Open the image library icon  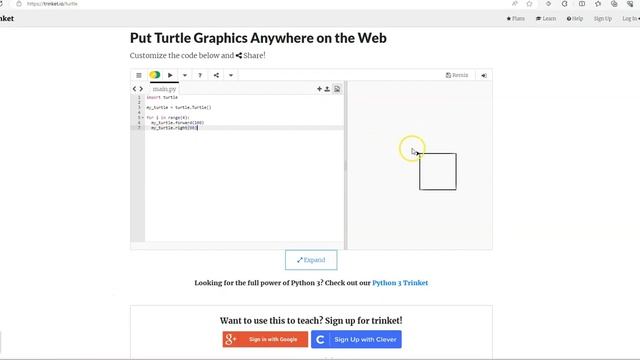pos(337,89)
